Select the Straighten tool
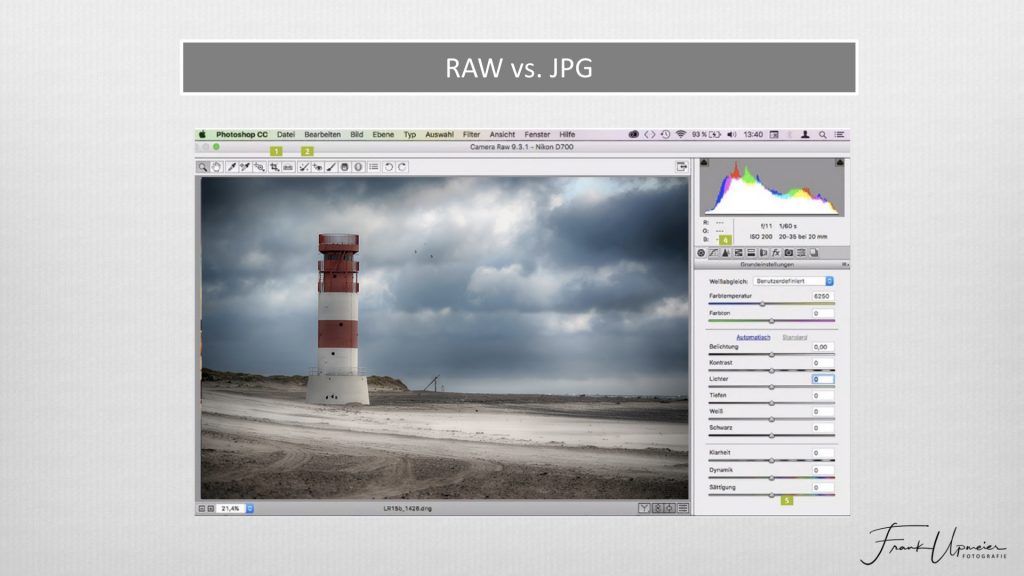 click(288, 167)
